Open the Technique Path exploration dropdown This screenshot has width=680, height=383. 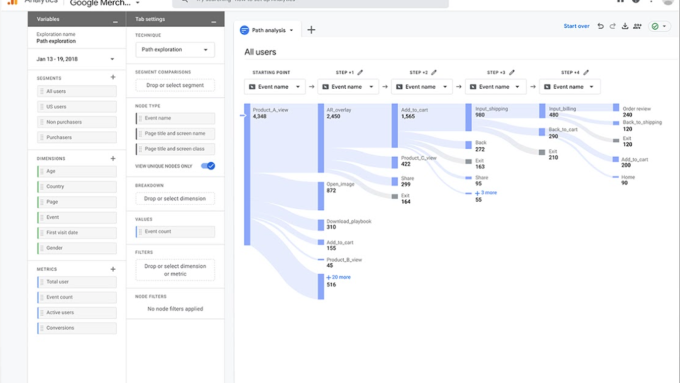(x=175, y=49)
